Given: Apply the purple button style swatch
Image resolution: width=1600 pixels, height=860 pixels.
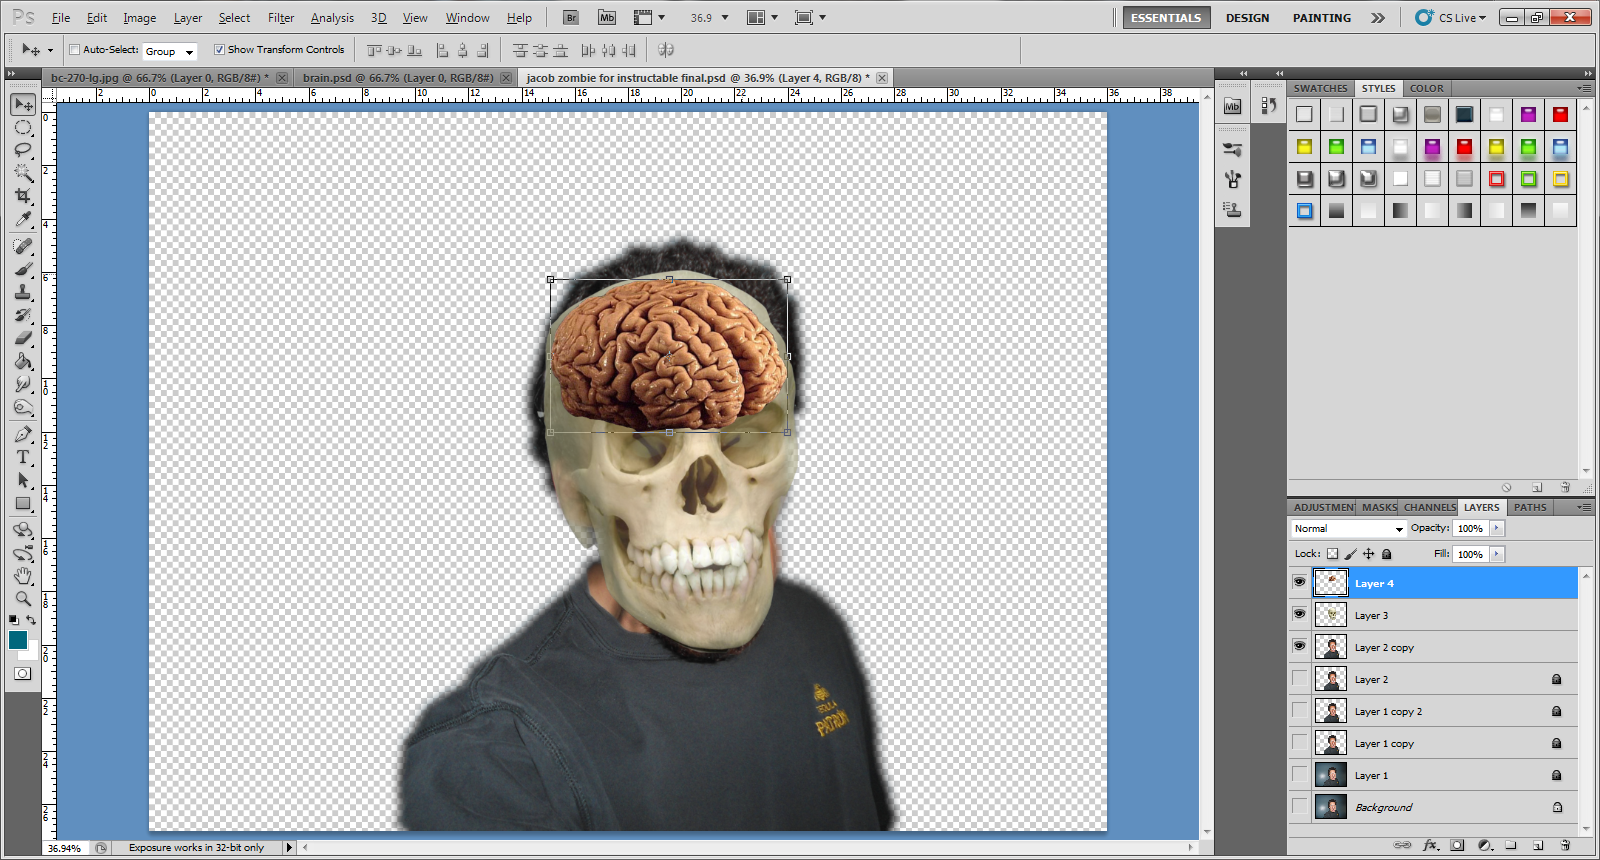Looking at the screenshot, I should 1528,114.
